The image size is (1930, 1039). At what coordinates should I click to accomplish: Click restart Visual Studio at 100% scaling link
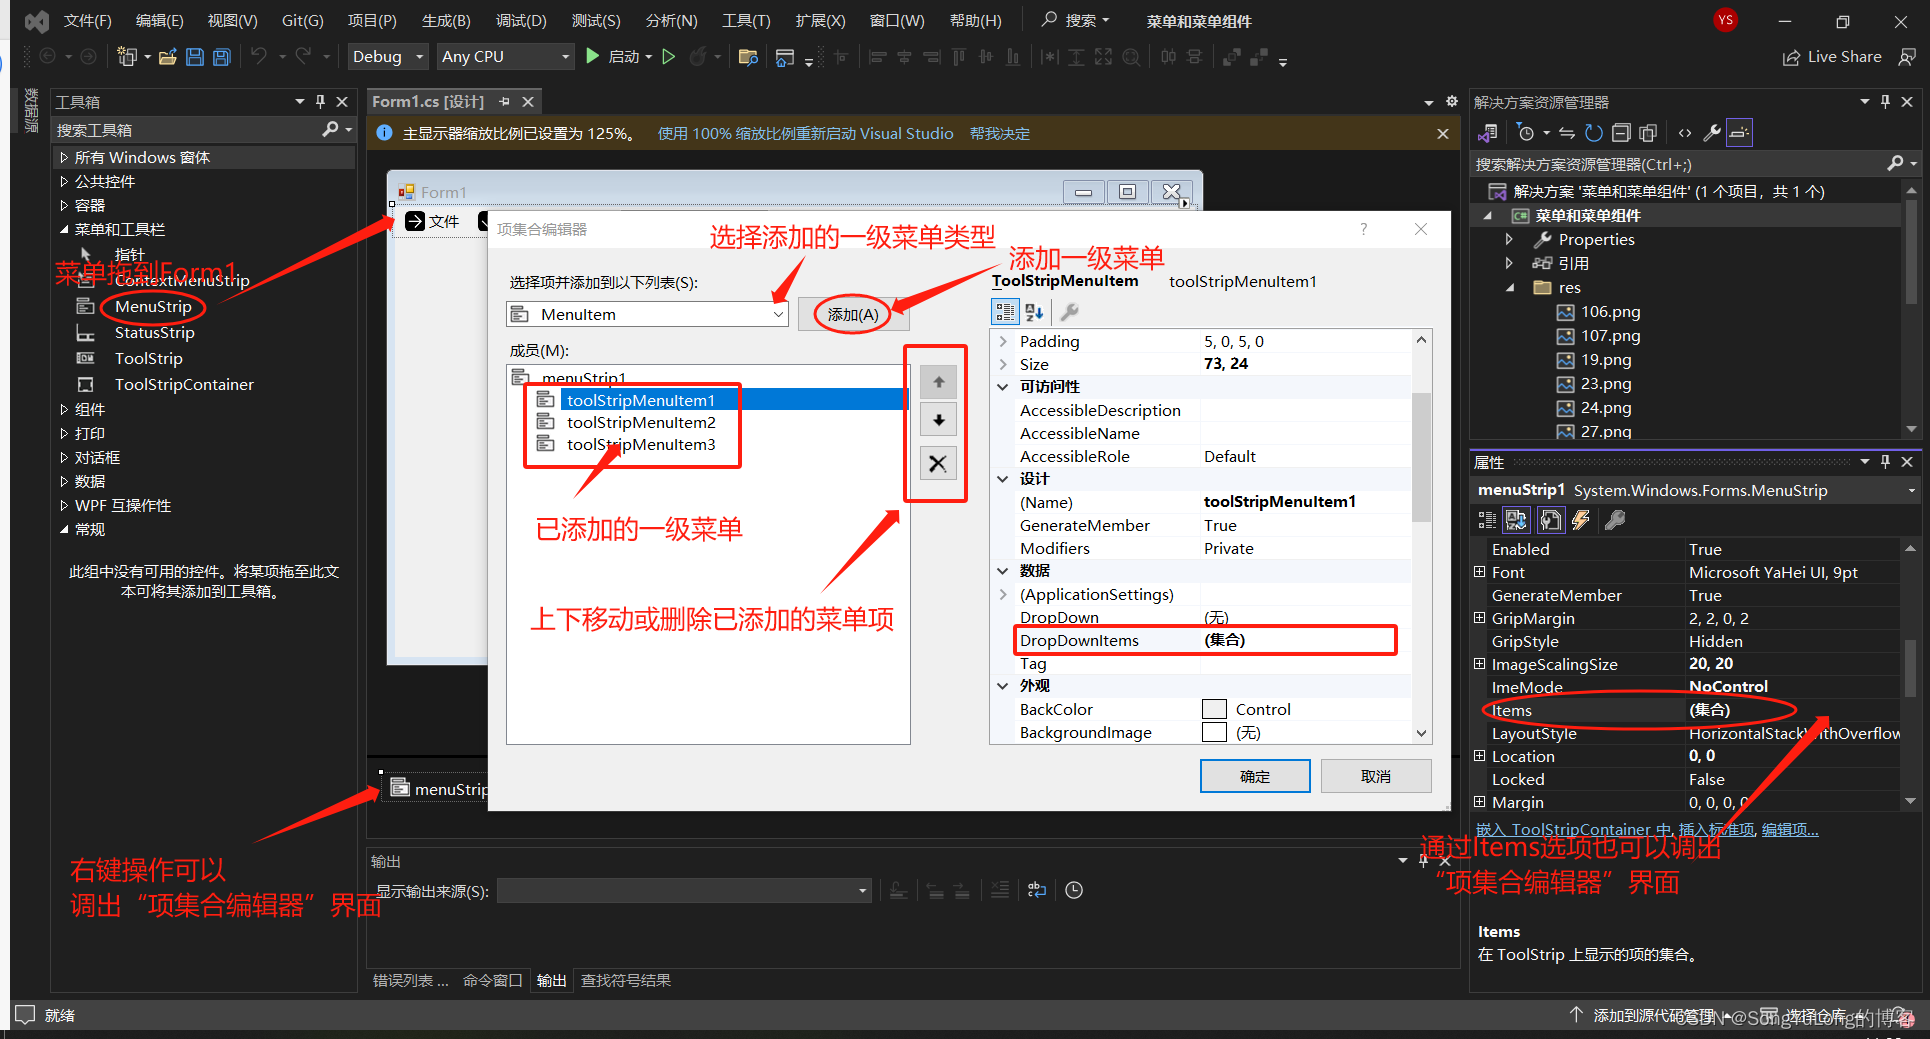point(805,133)
